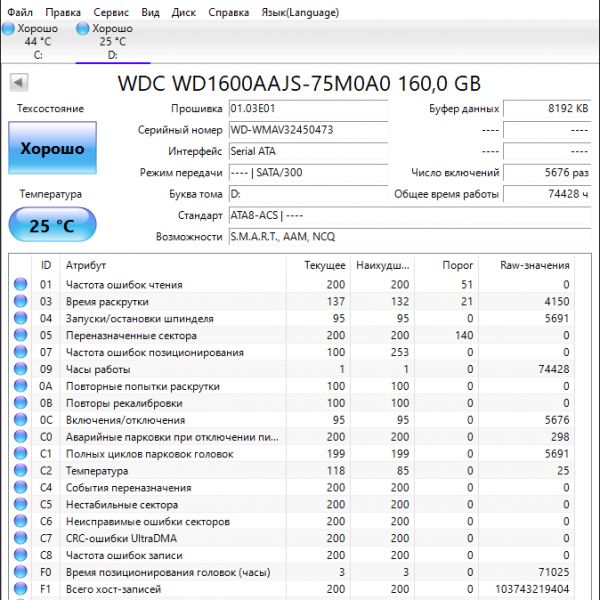Image resolution: width=600 pixels, height=600 pixels.
Task: Click the serial number field WD-WMAV32450473
Action: 308,130
